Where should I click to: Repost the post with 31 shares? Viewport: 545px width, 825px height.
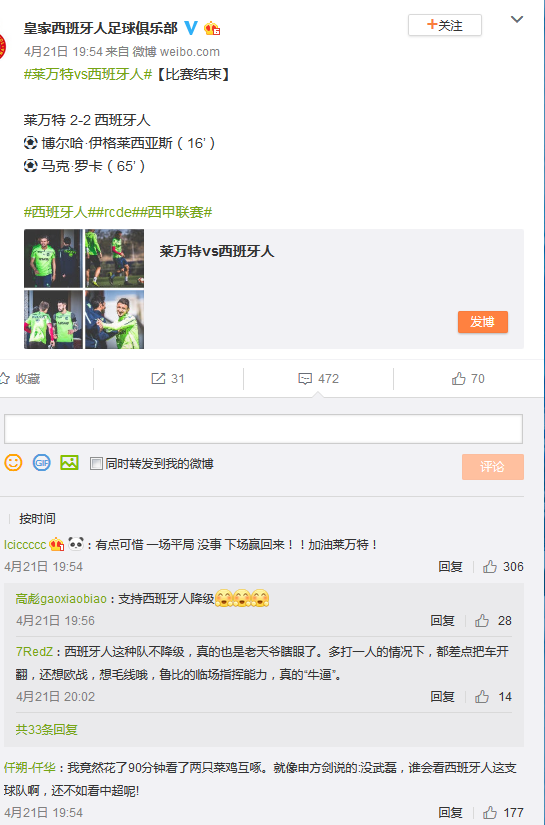coord(168,379)
